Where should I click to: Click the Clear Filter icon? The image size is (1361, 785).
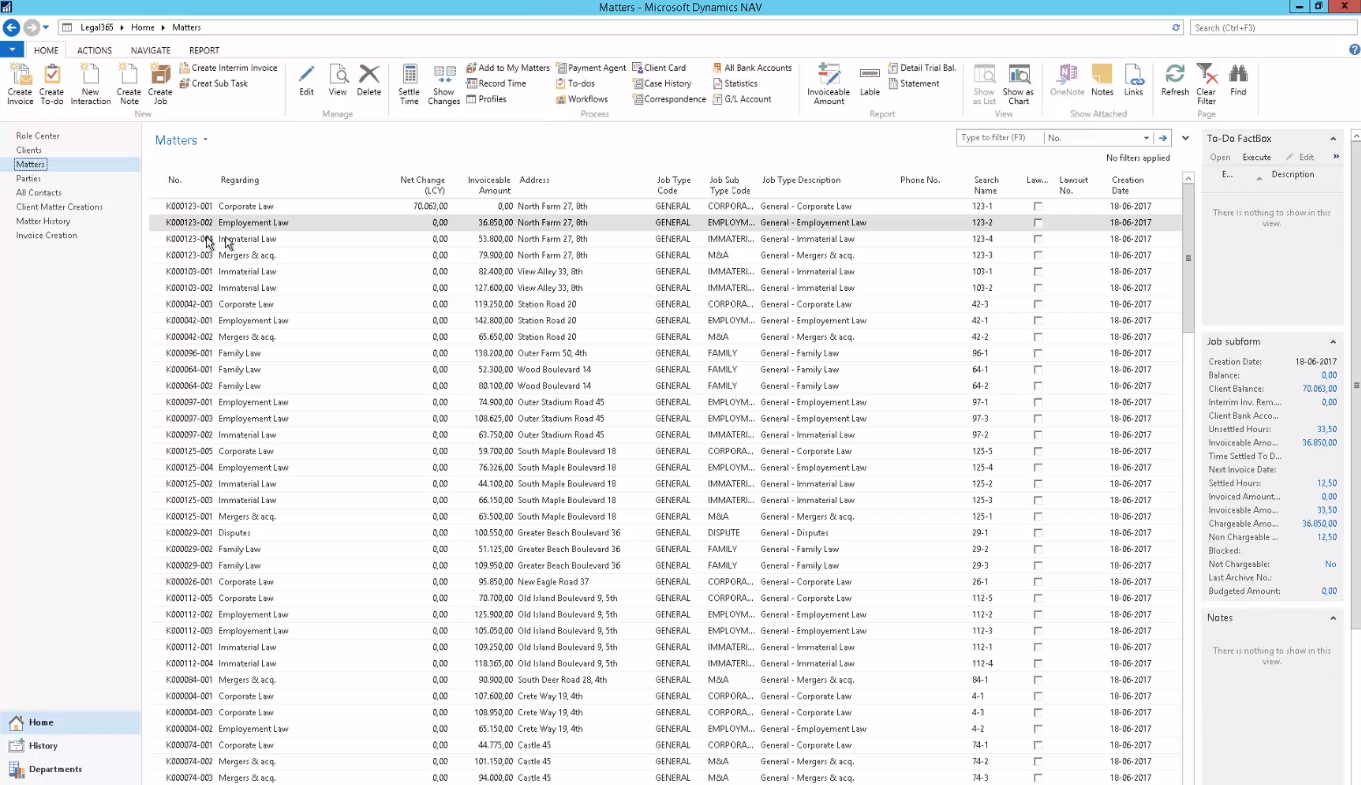(1207, 84)
